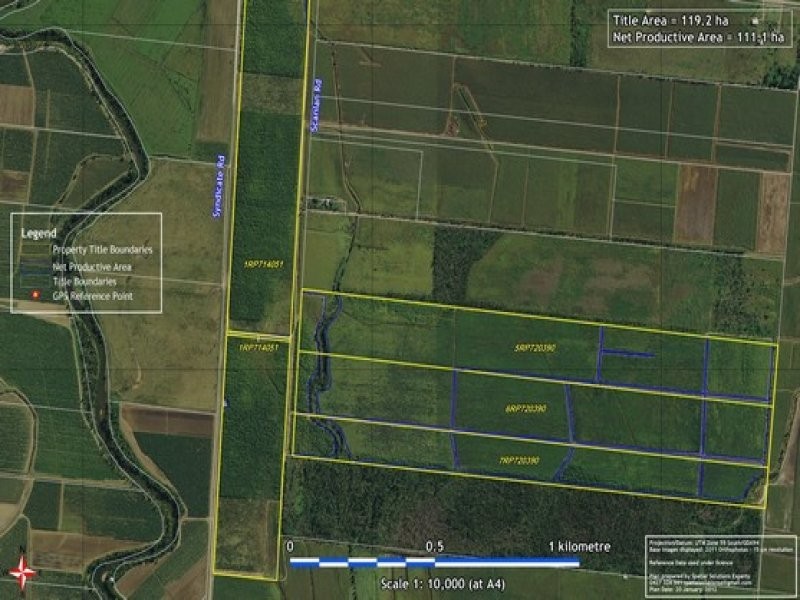Click the 'Scanlan Rd' road label

pyautogui.click(x=316, y=106)
